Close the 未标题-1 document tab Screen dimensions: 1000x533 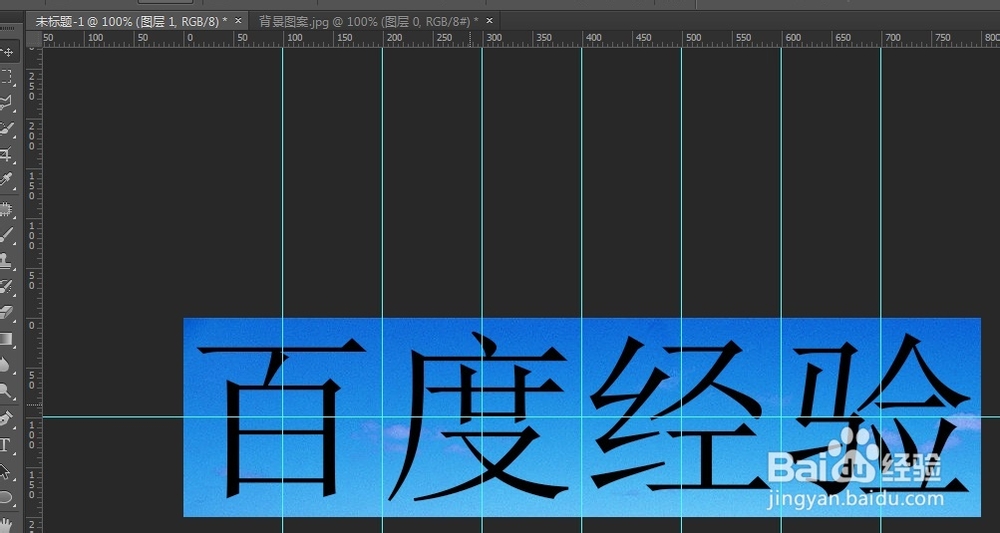[x=239, y=21]
